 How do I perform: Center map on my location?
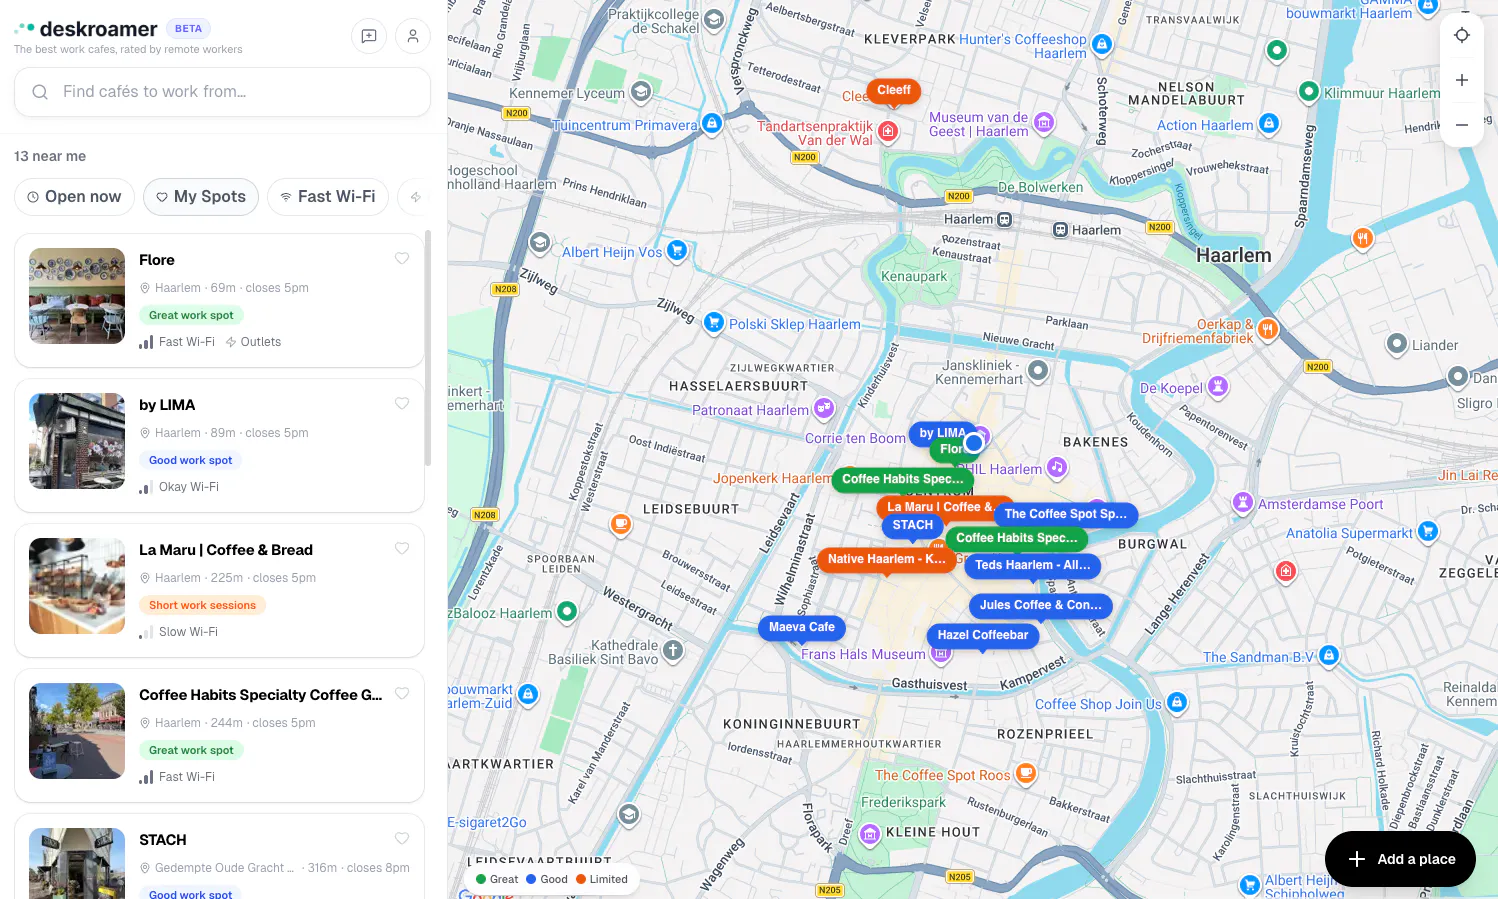[1462, 35]
